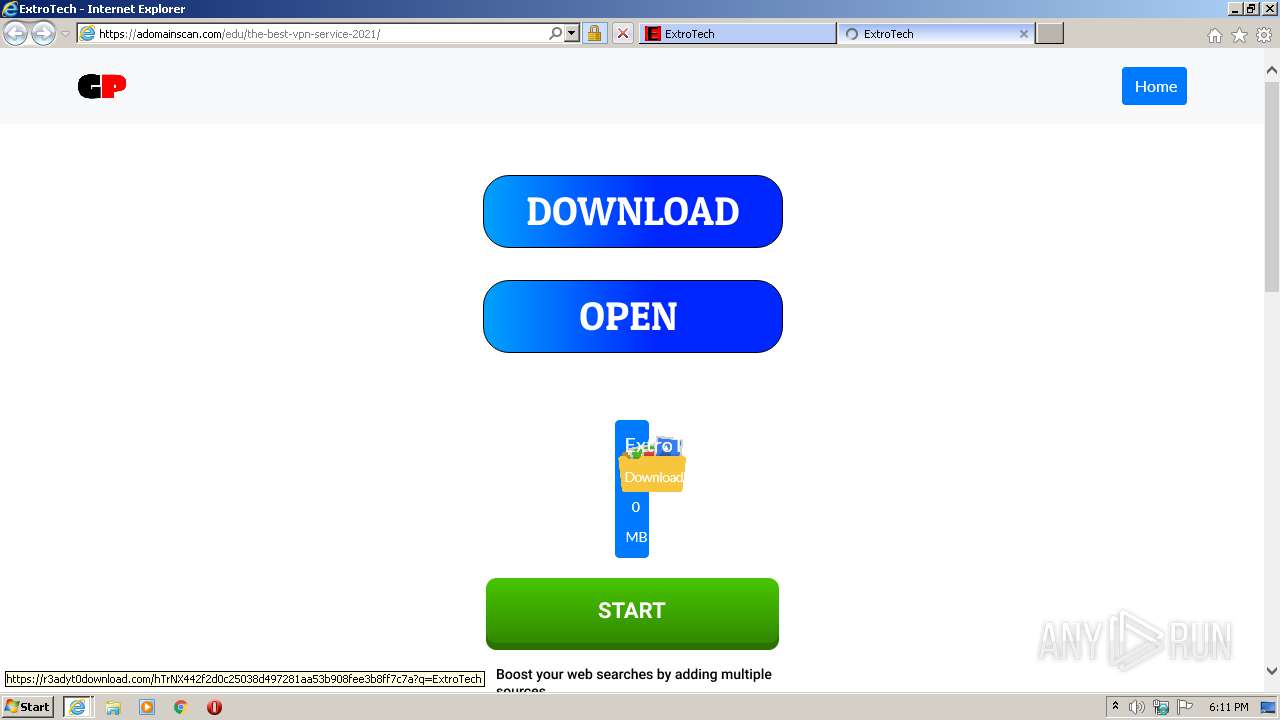Click the 6:11 PM clock
Screen dimensions: 1280x720
click(1228, 707)
